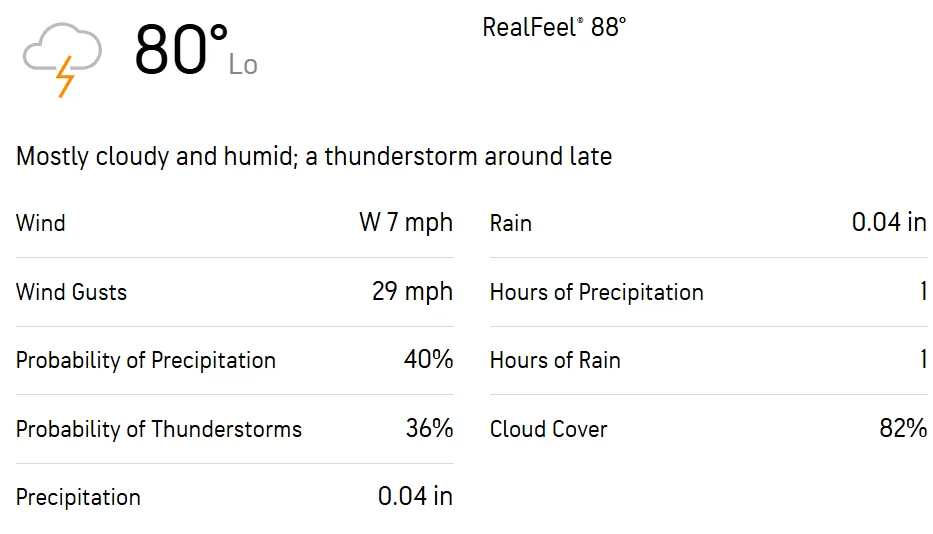Click the 0.04 in Precipitation value
This screenshot has height=534, width=933.
coord(415,497)
